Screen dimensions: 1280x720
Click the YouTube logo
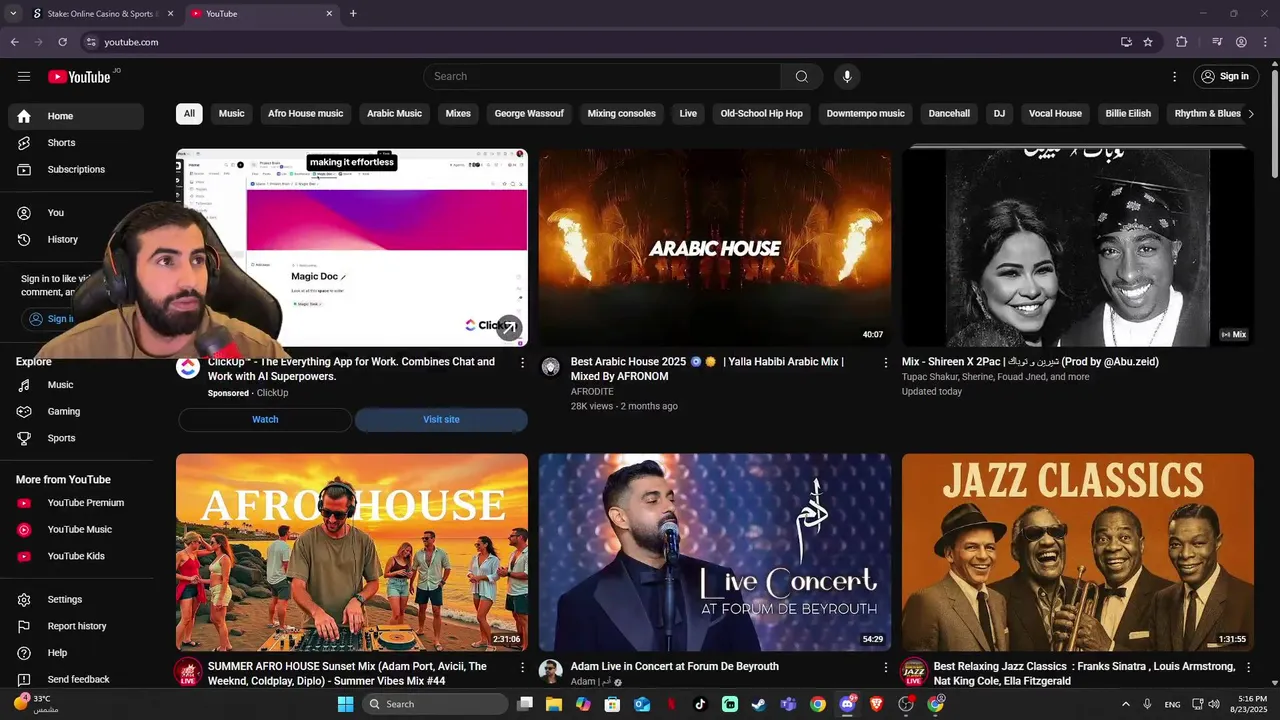80,77
